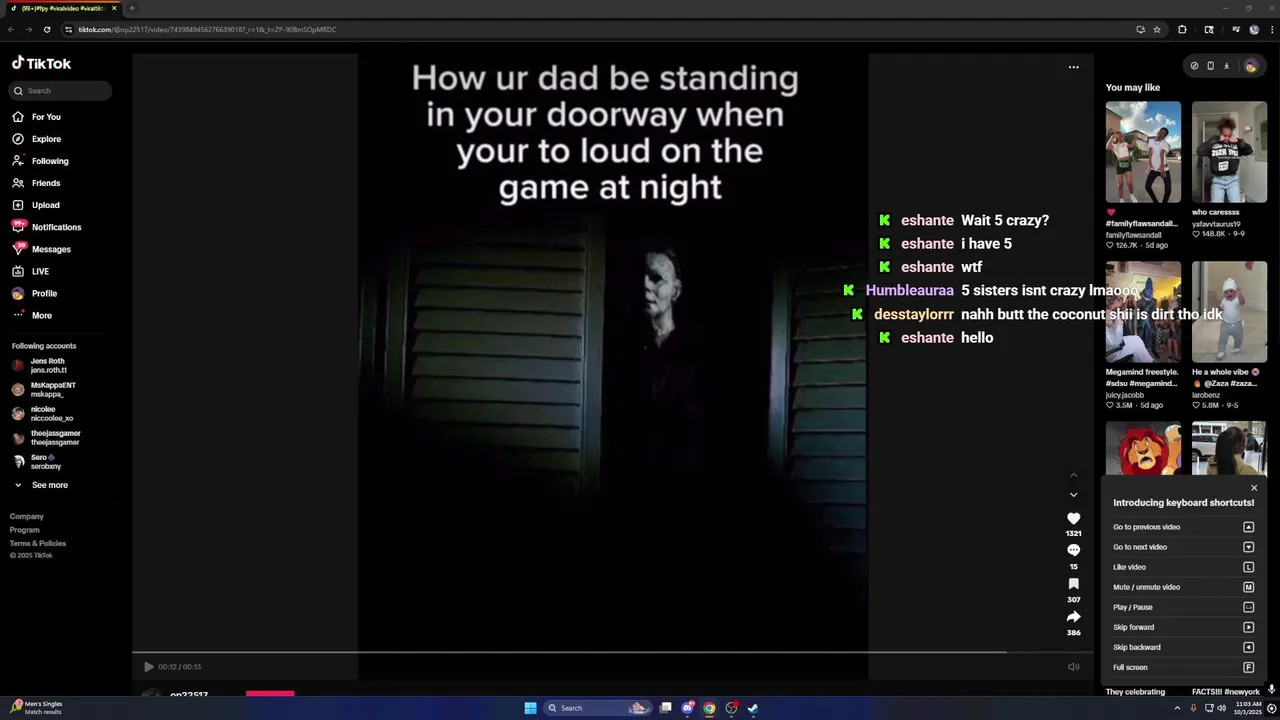Open Steam from the taskbar
Image resolution: width=1280 pixels, height=720 pixels.
[x=753, y=708]
